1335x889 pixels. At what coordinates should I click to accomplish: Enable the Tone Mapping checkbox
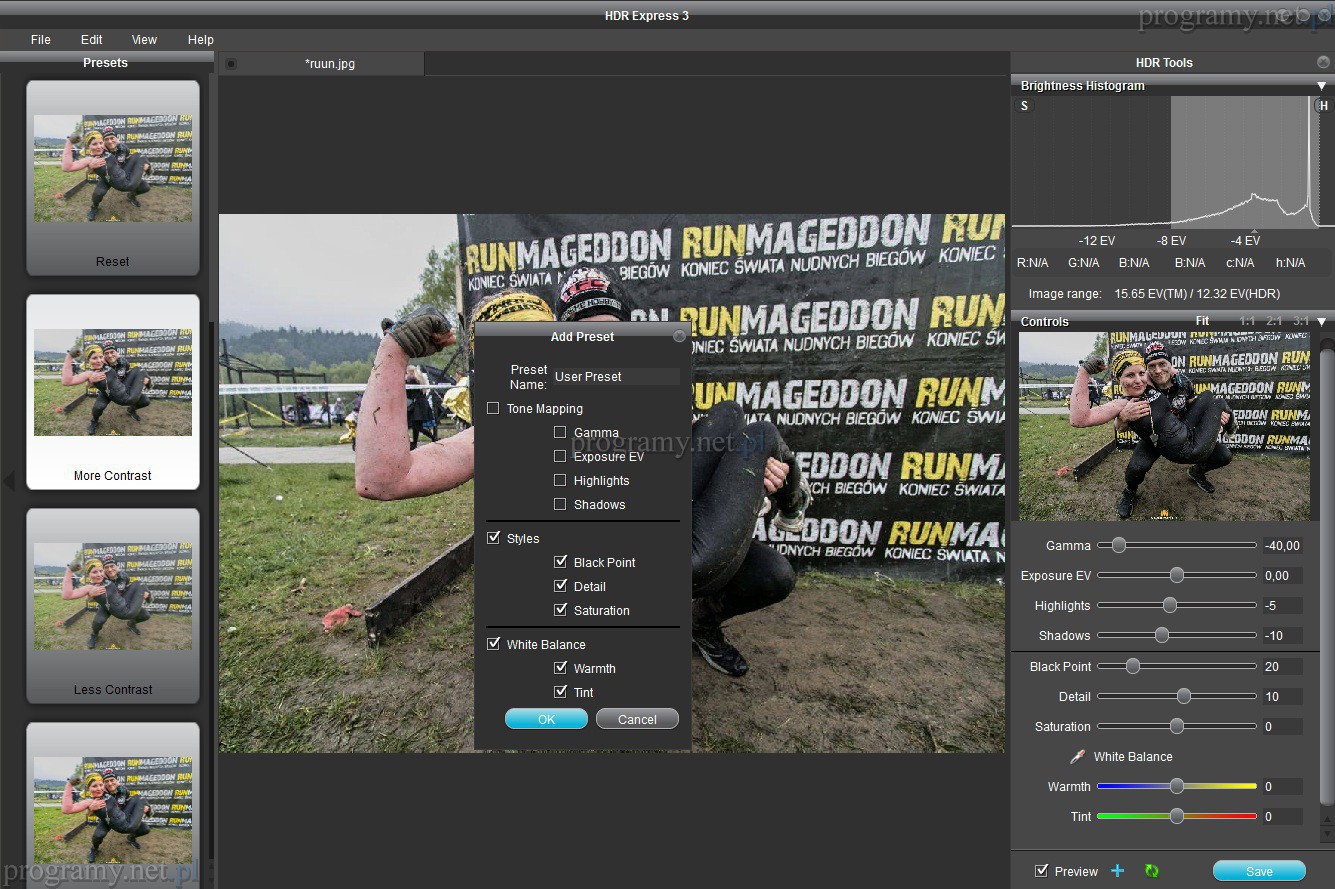(x=493, y=408)
